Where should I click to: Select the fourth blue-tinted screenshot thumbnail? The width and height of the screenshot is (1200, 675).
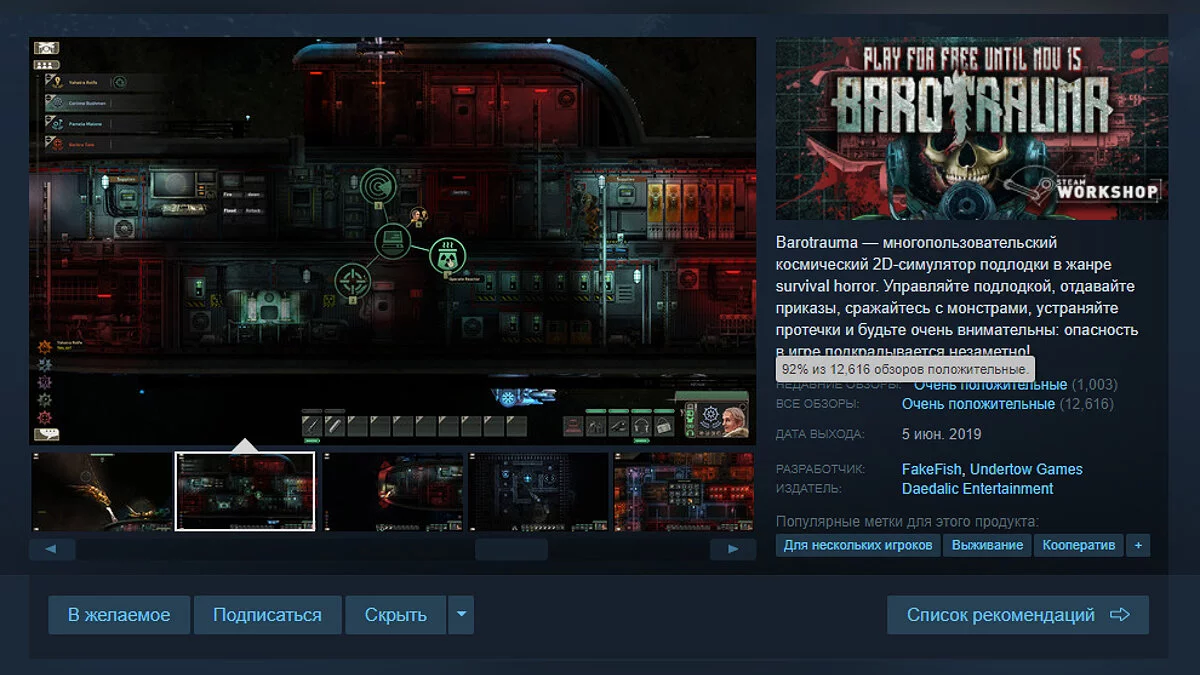click(538, 491)
